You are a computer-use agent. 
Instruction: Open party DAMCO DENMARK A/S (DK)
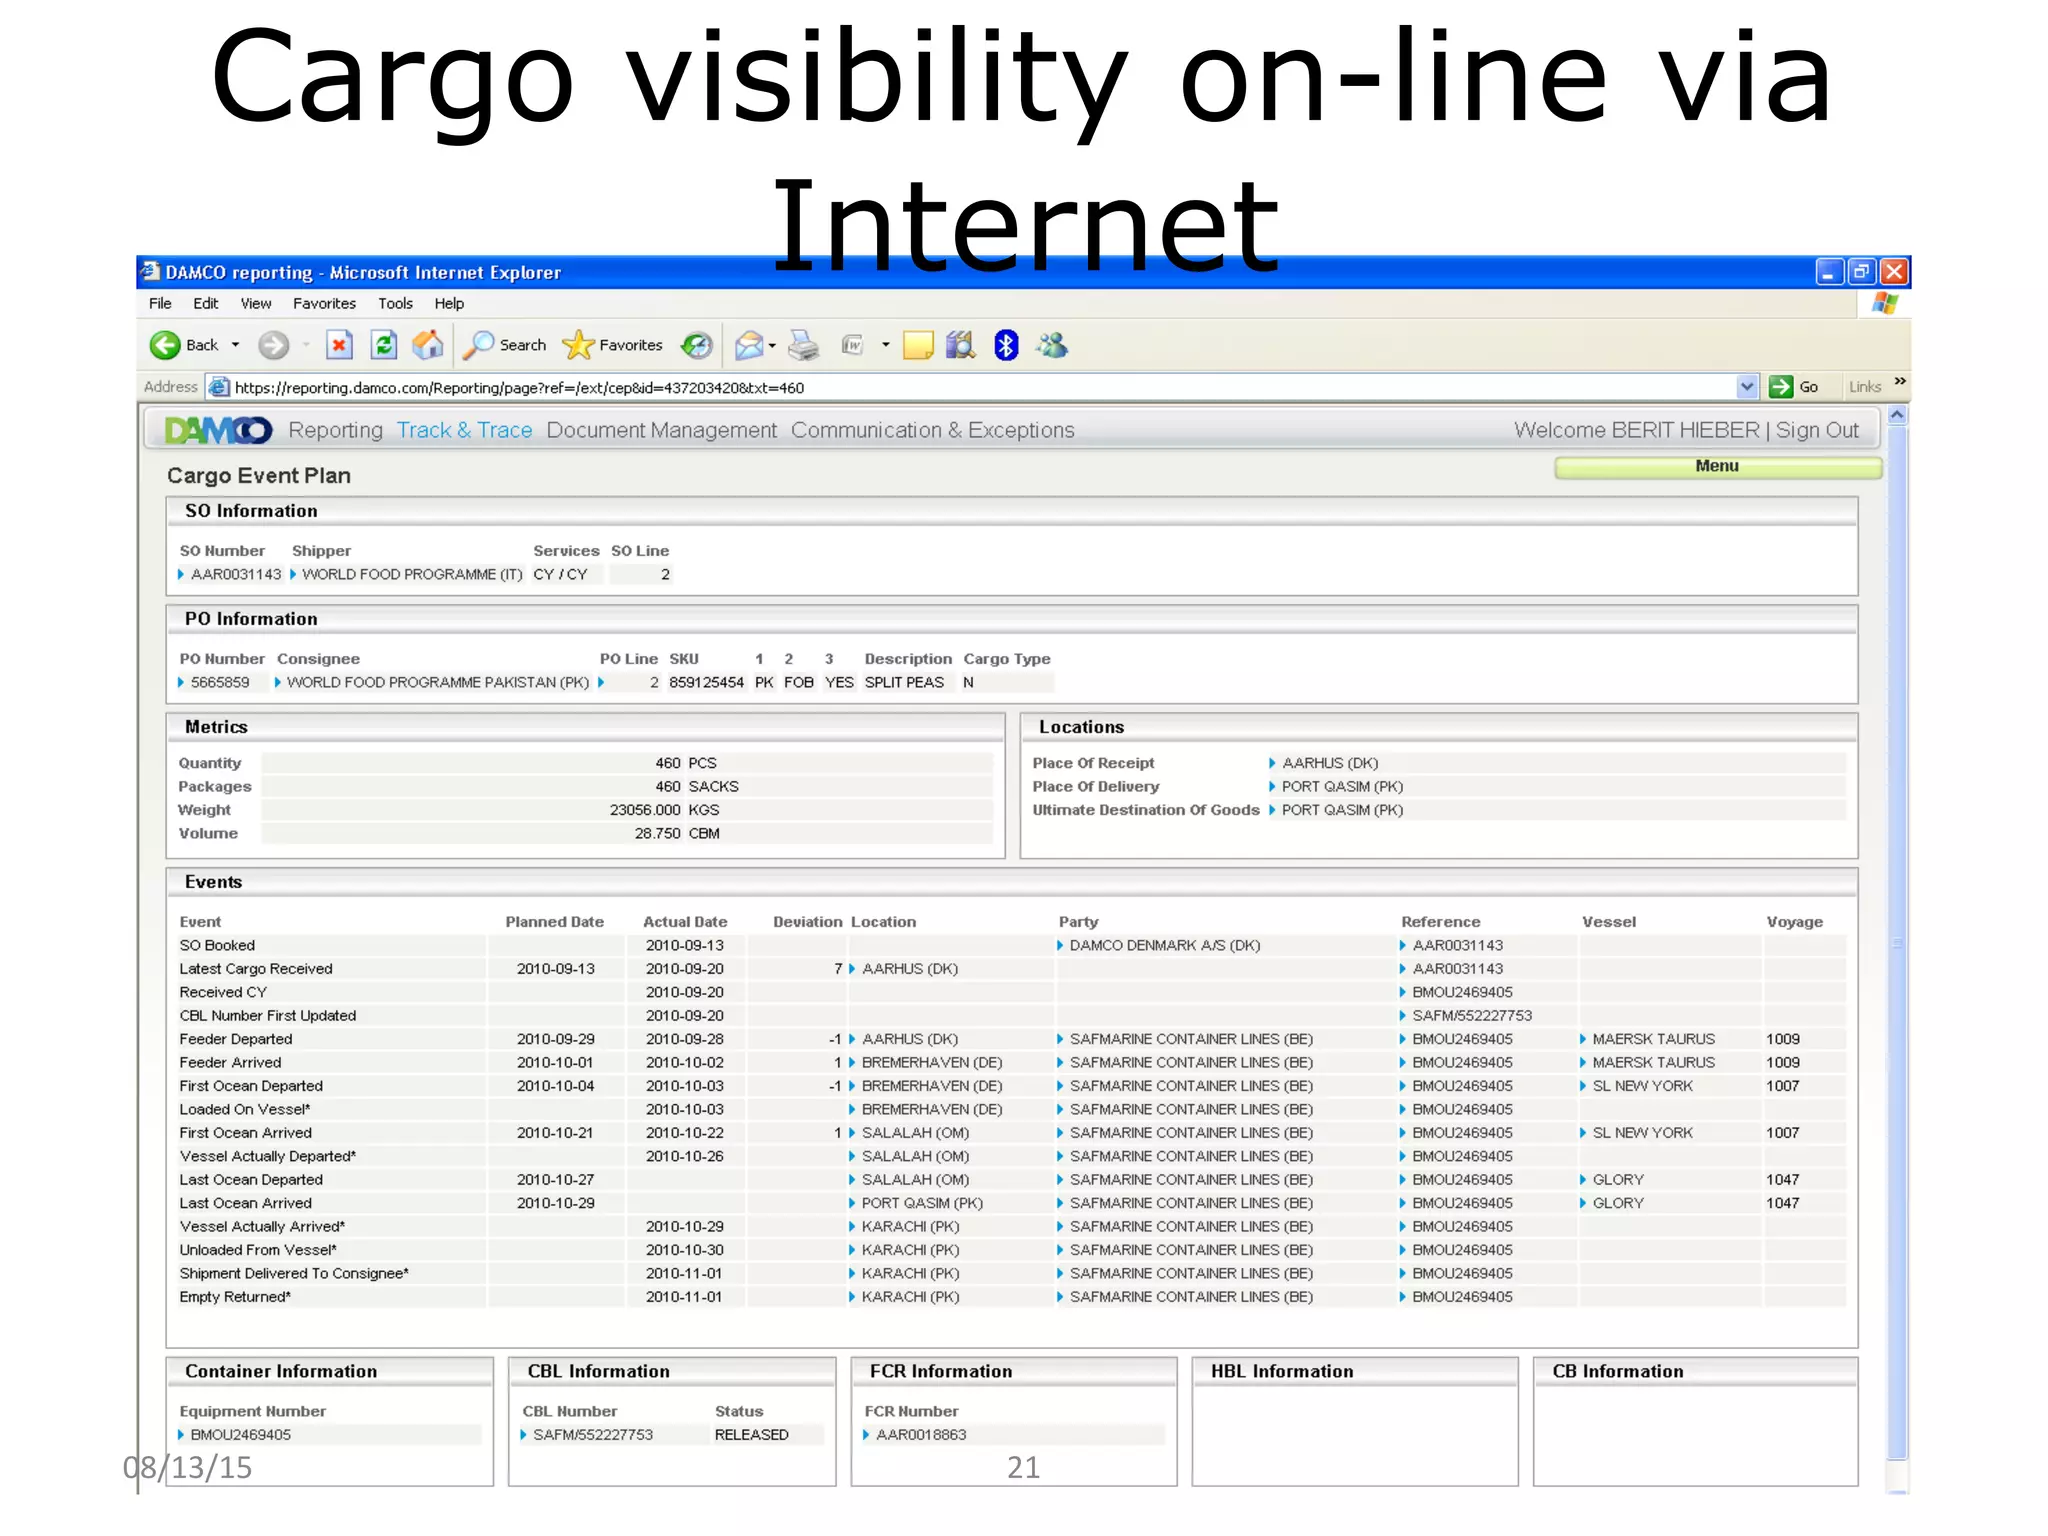click(x=1165, y=945)
